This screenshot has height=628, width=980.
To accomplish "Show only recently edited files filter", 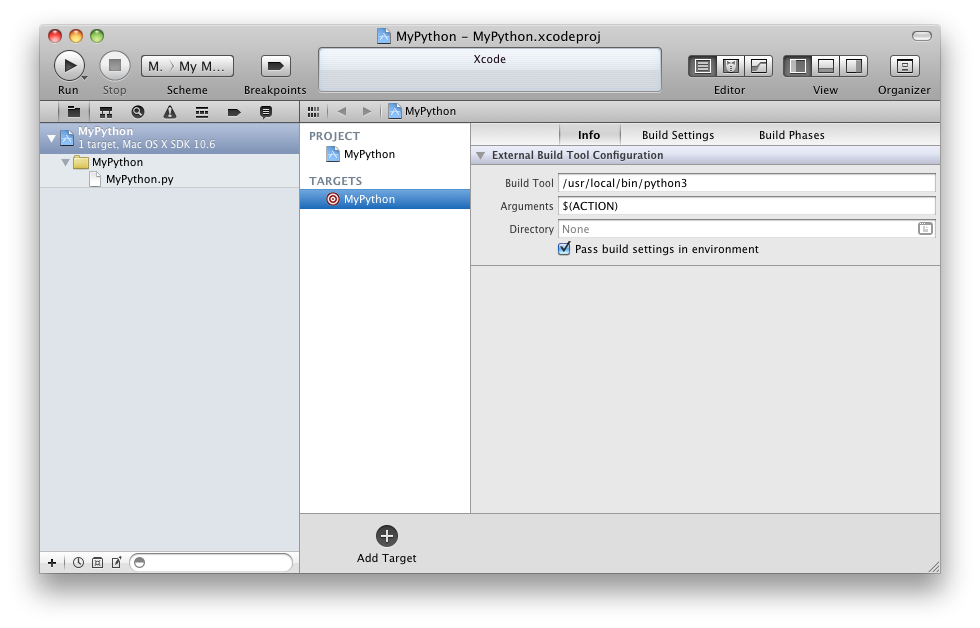I will tap(78, 562).
